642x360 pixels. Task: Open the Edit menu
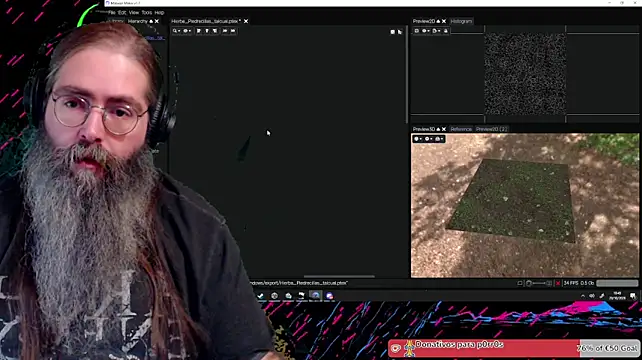coord(122,13)
